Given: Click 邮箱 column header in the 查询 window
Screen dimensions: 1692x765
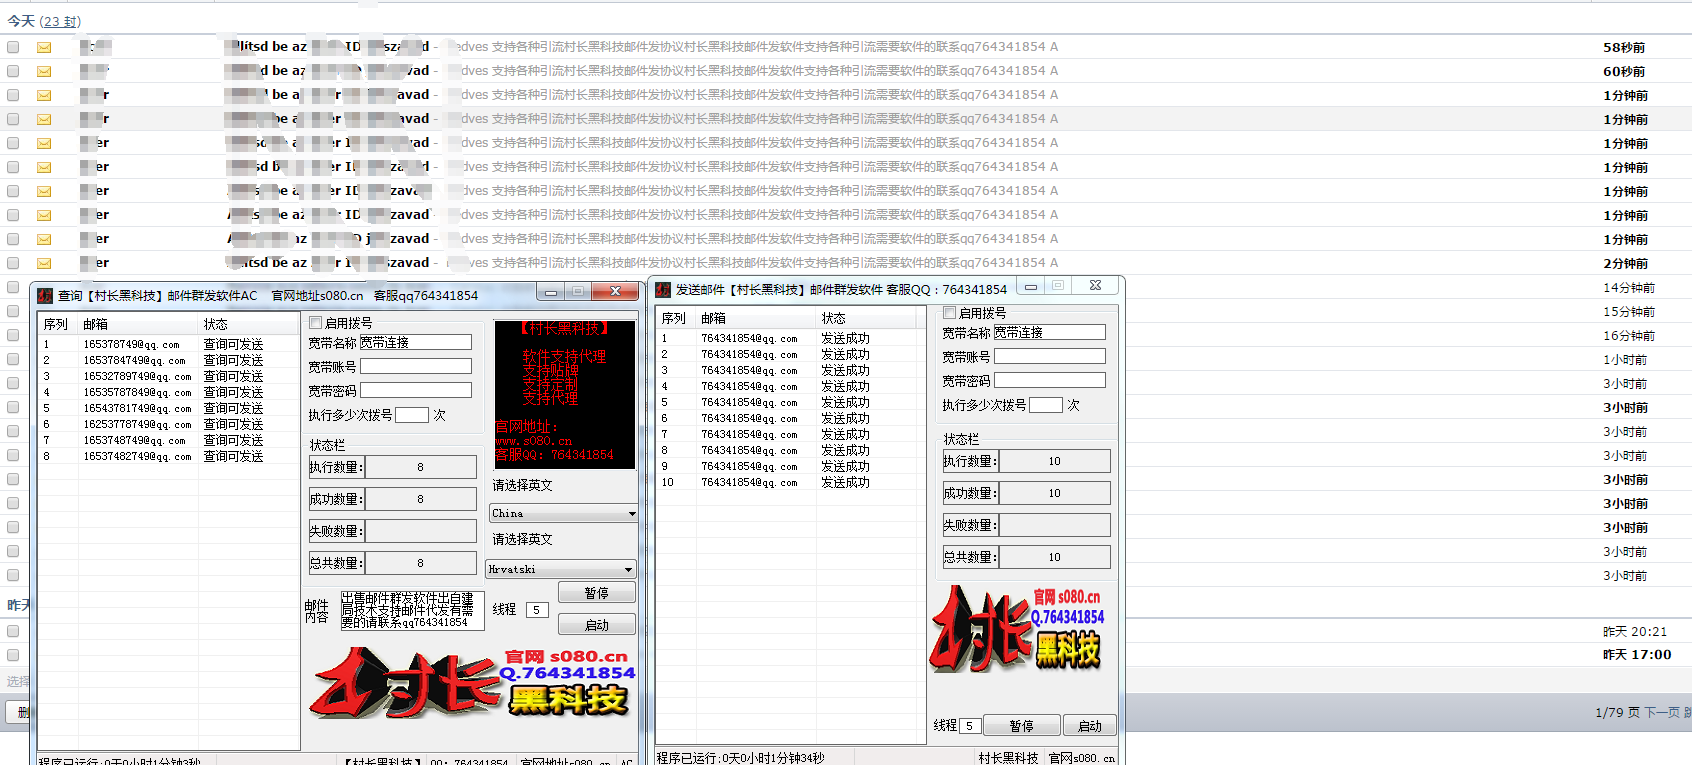Looking at the screenshot, I should [138, 324].
